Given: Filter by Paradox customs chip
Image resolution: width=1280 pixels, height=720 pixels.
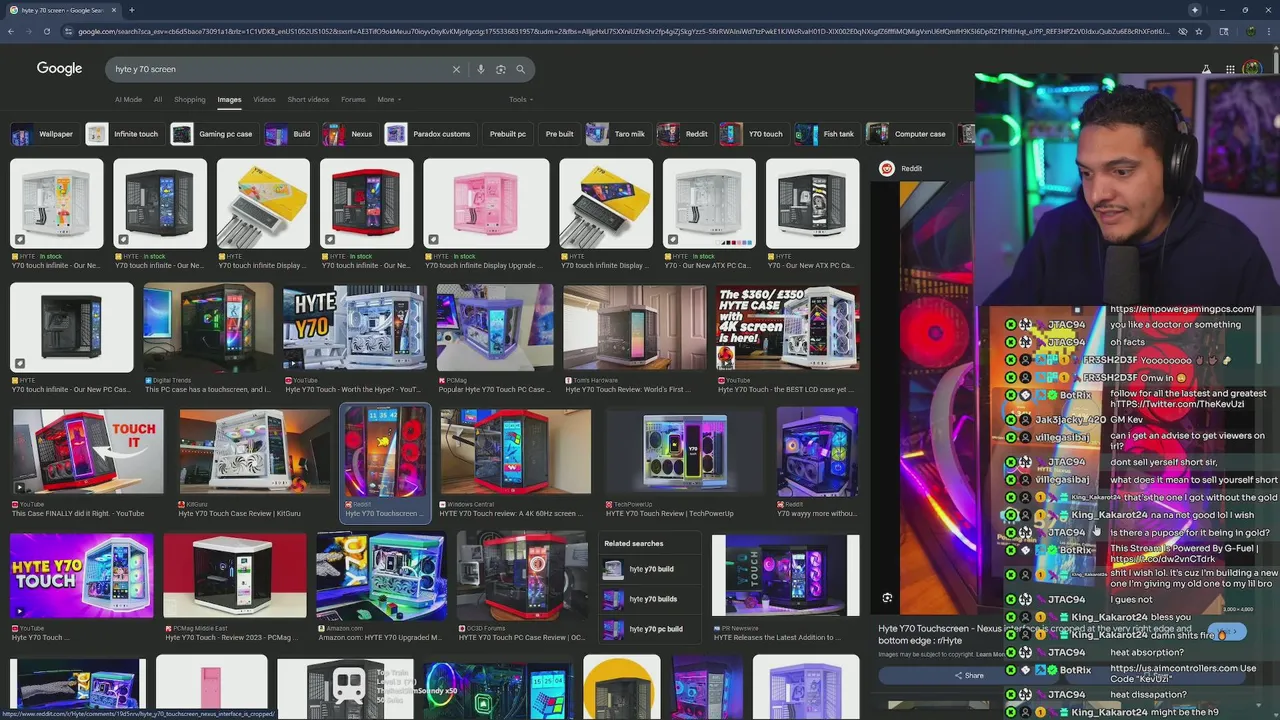Looking at the screenshot, I should coord(429,134).
